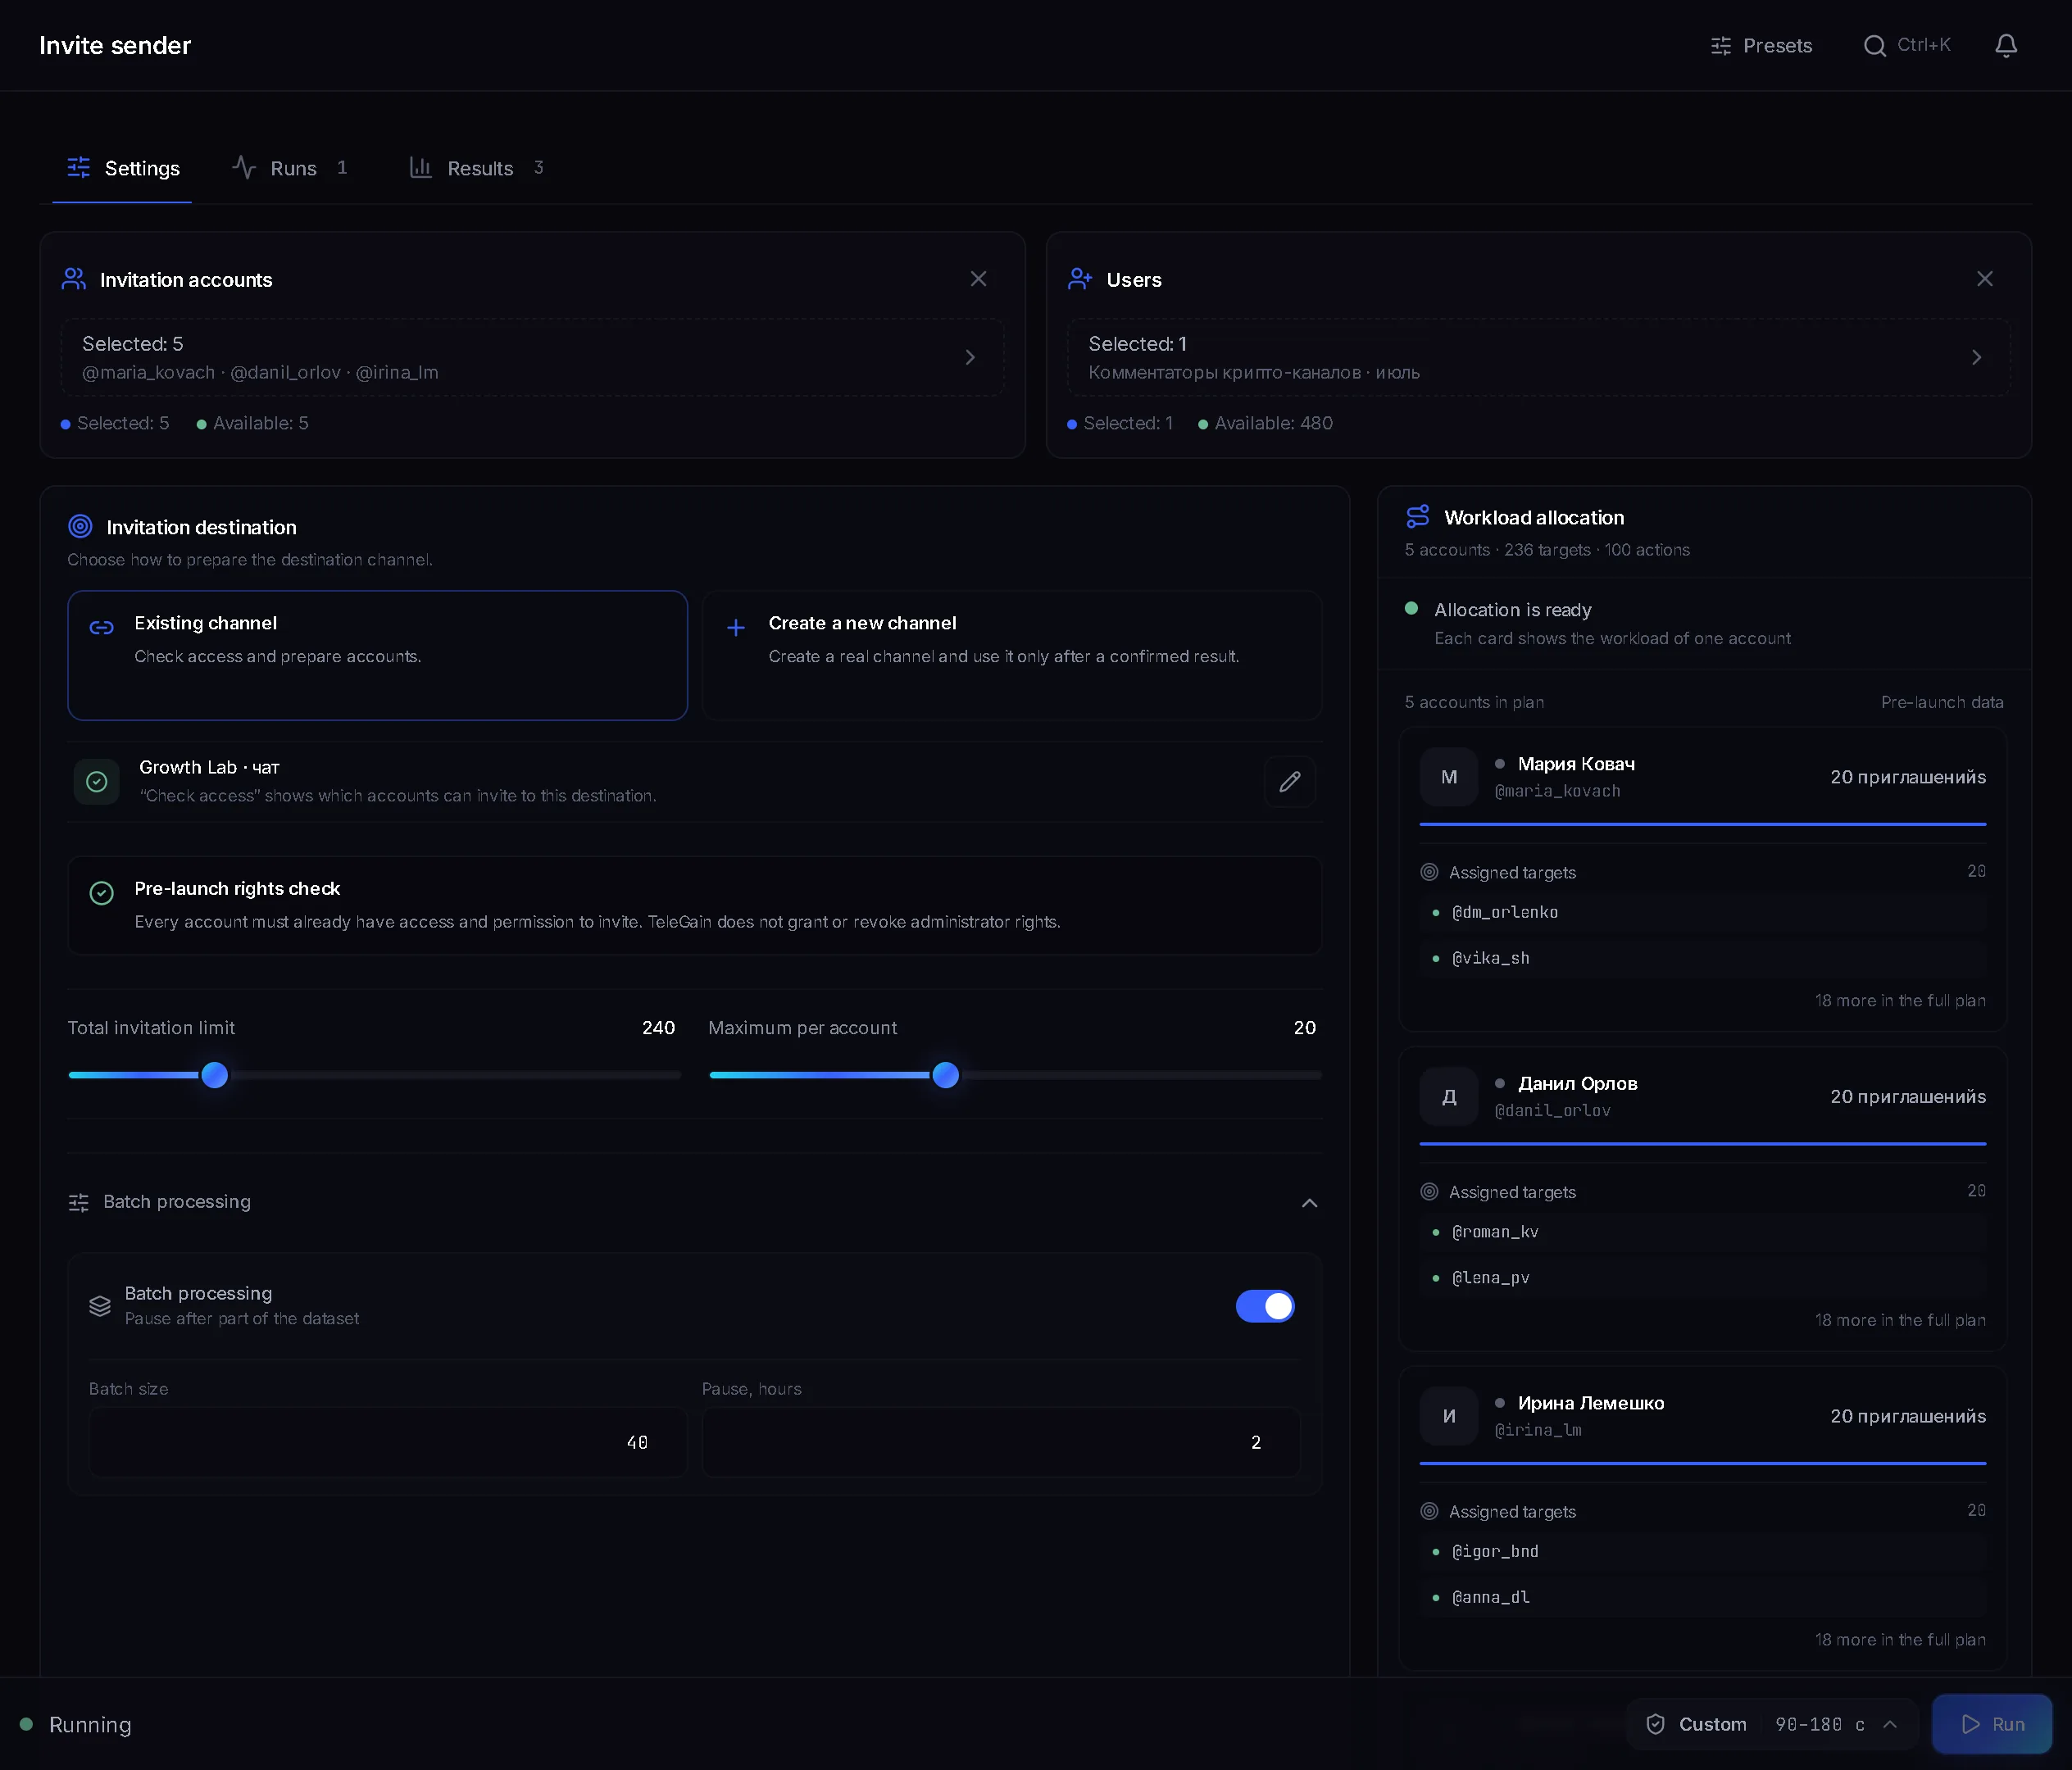
Task: Toggle the Batch processing switch off
Action: 1264,1306
